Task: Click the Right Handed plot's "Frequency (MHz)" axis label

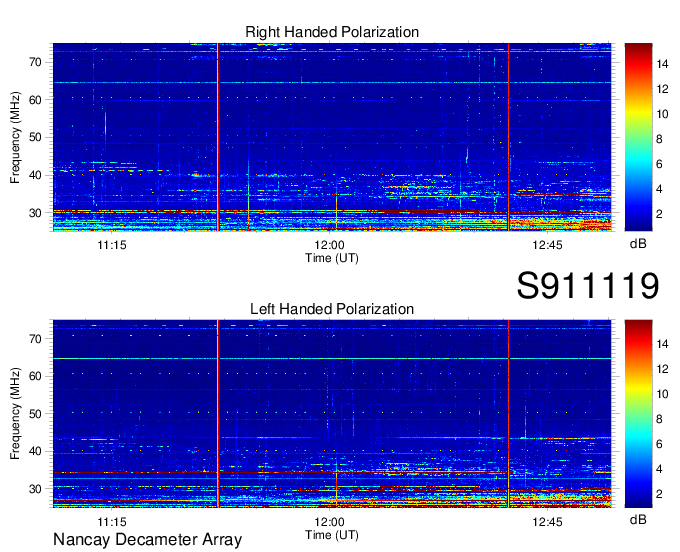Action: tap(15, 137)
